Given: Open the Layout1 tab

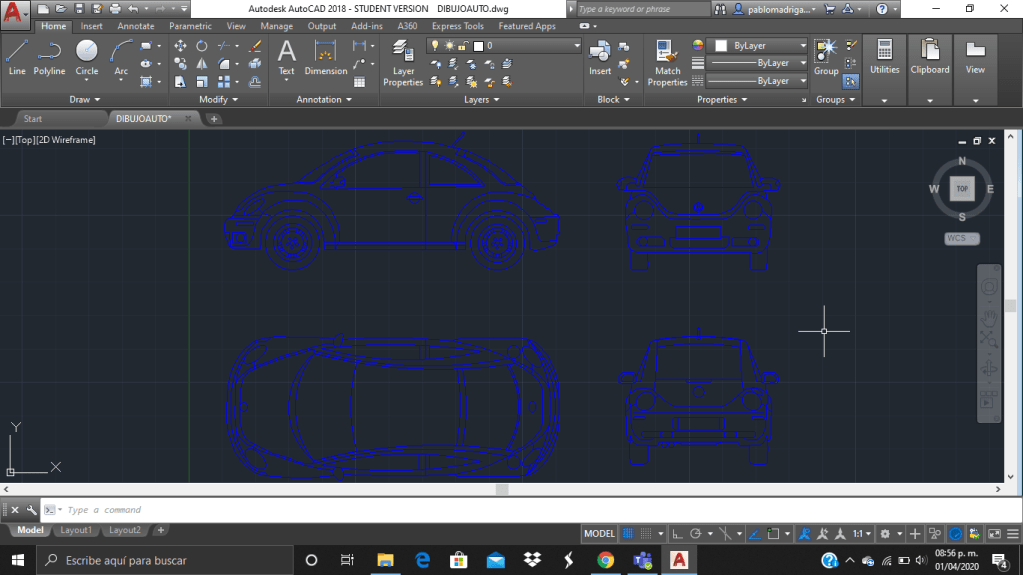Looking at the screenshot, I should pos(76,530).
